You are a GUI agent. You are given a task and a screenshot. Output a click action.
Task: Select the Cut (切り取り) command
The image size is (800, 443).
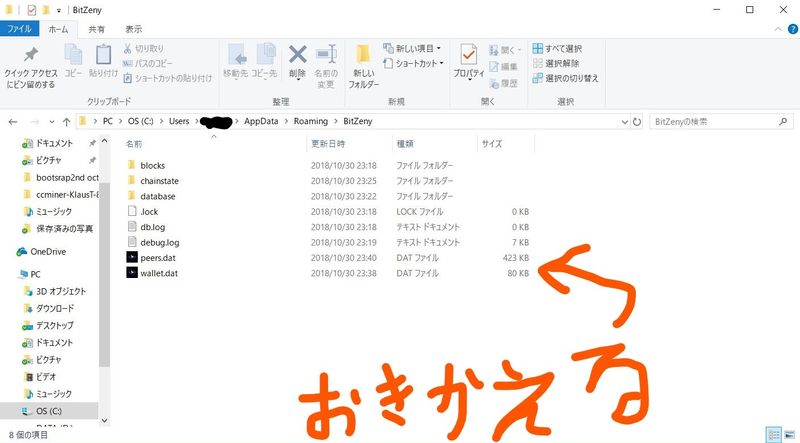(143, 48)
